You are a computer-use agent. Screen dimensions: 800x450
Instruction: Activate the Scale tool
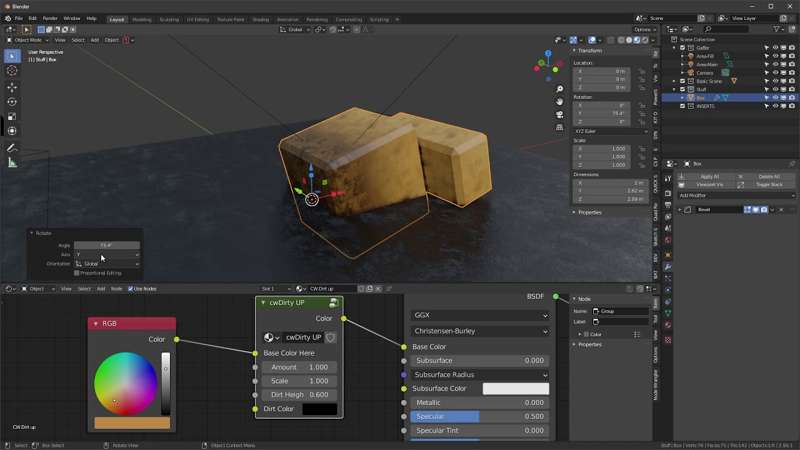coord(12,117)
